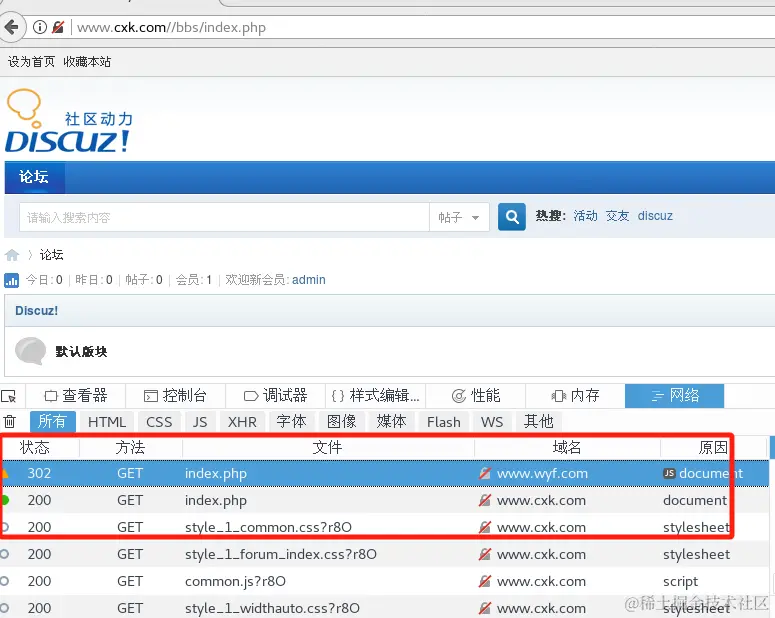
Task: Filter requests by 其他 other
Action: coord(539,422)
